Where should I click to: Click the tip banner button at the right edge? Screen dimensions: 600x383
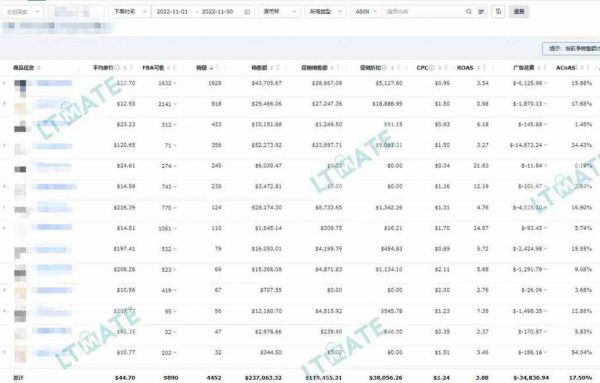[571, 48]
